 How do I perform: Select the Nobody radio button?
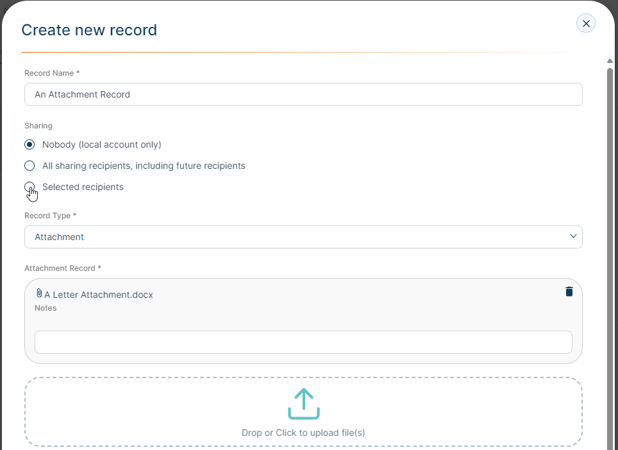30,145
